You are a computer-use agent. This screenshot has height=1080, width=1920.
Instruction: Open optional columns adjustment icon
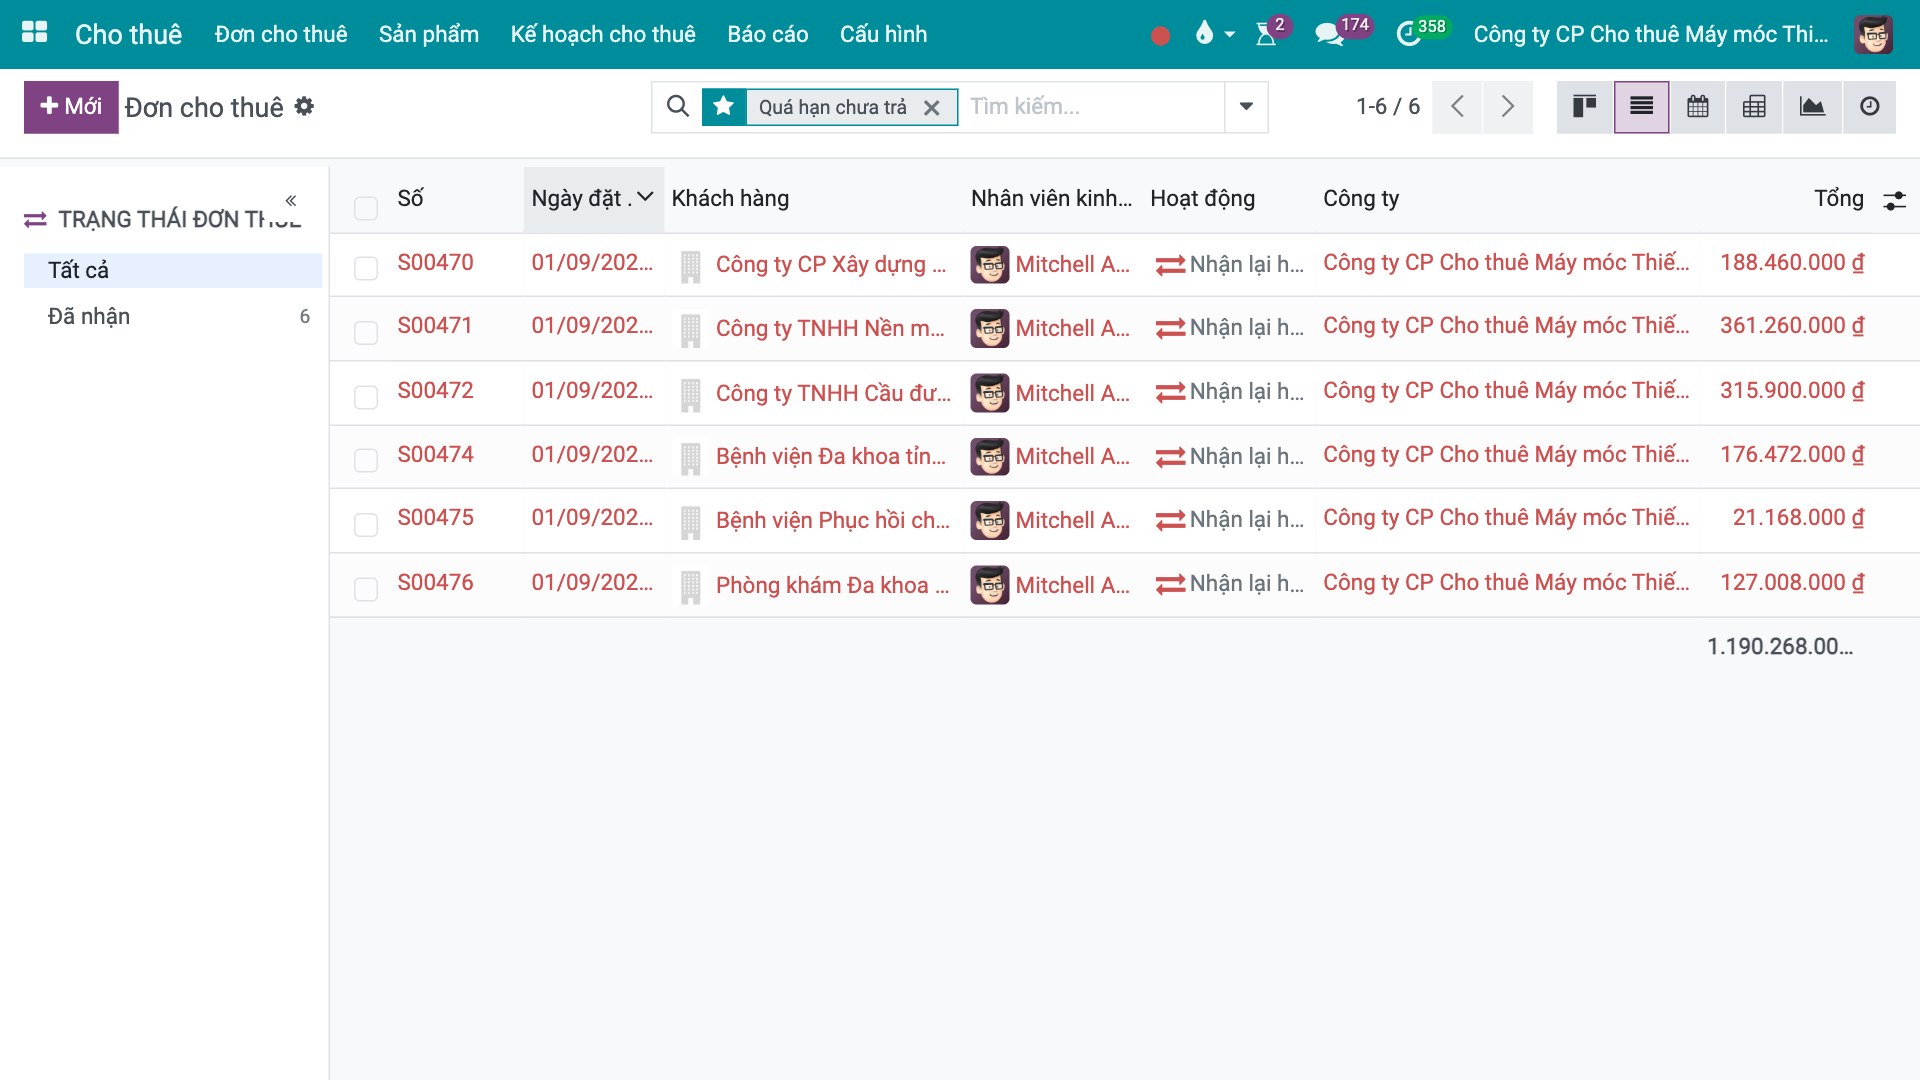coord(1894,200)
